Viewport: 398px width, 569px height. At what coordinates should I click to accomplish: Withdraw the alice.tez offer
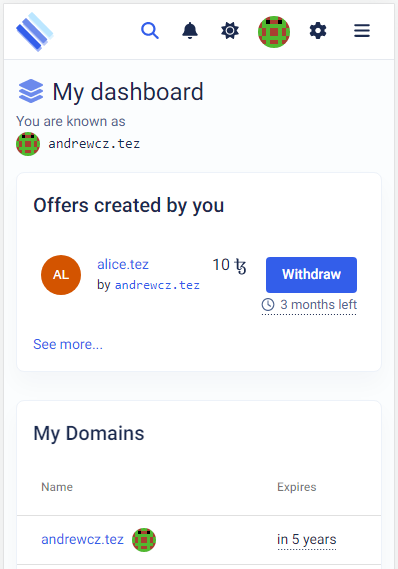pos(311,275)
